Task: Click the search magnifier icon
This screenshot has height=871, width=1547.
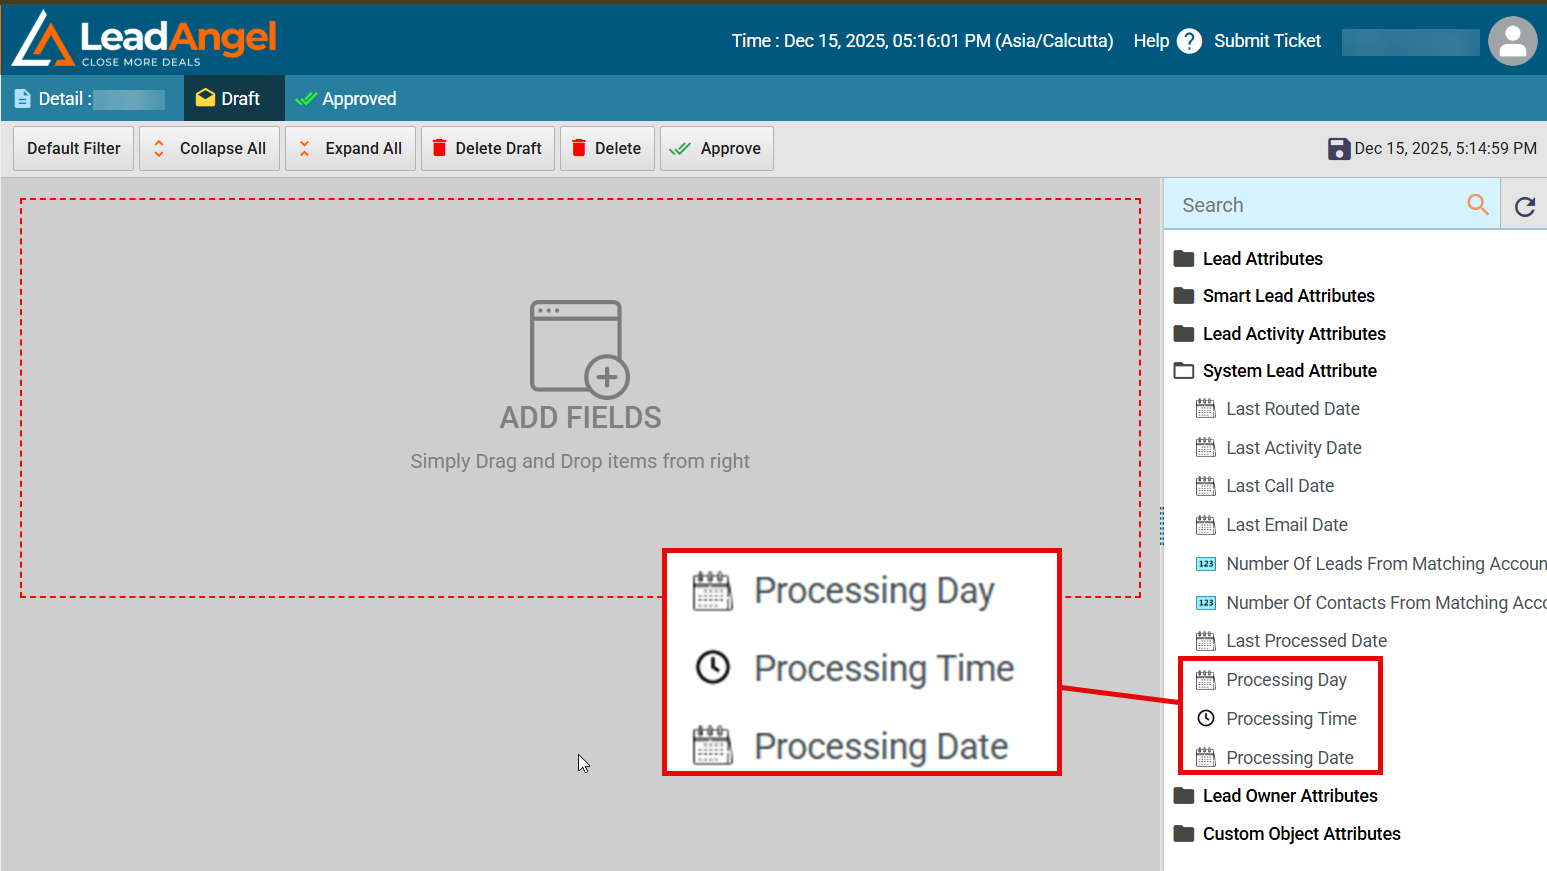Action: (x=1477, y=204)
